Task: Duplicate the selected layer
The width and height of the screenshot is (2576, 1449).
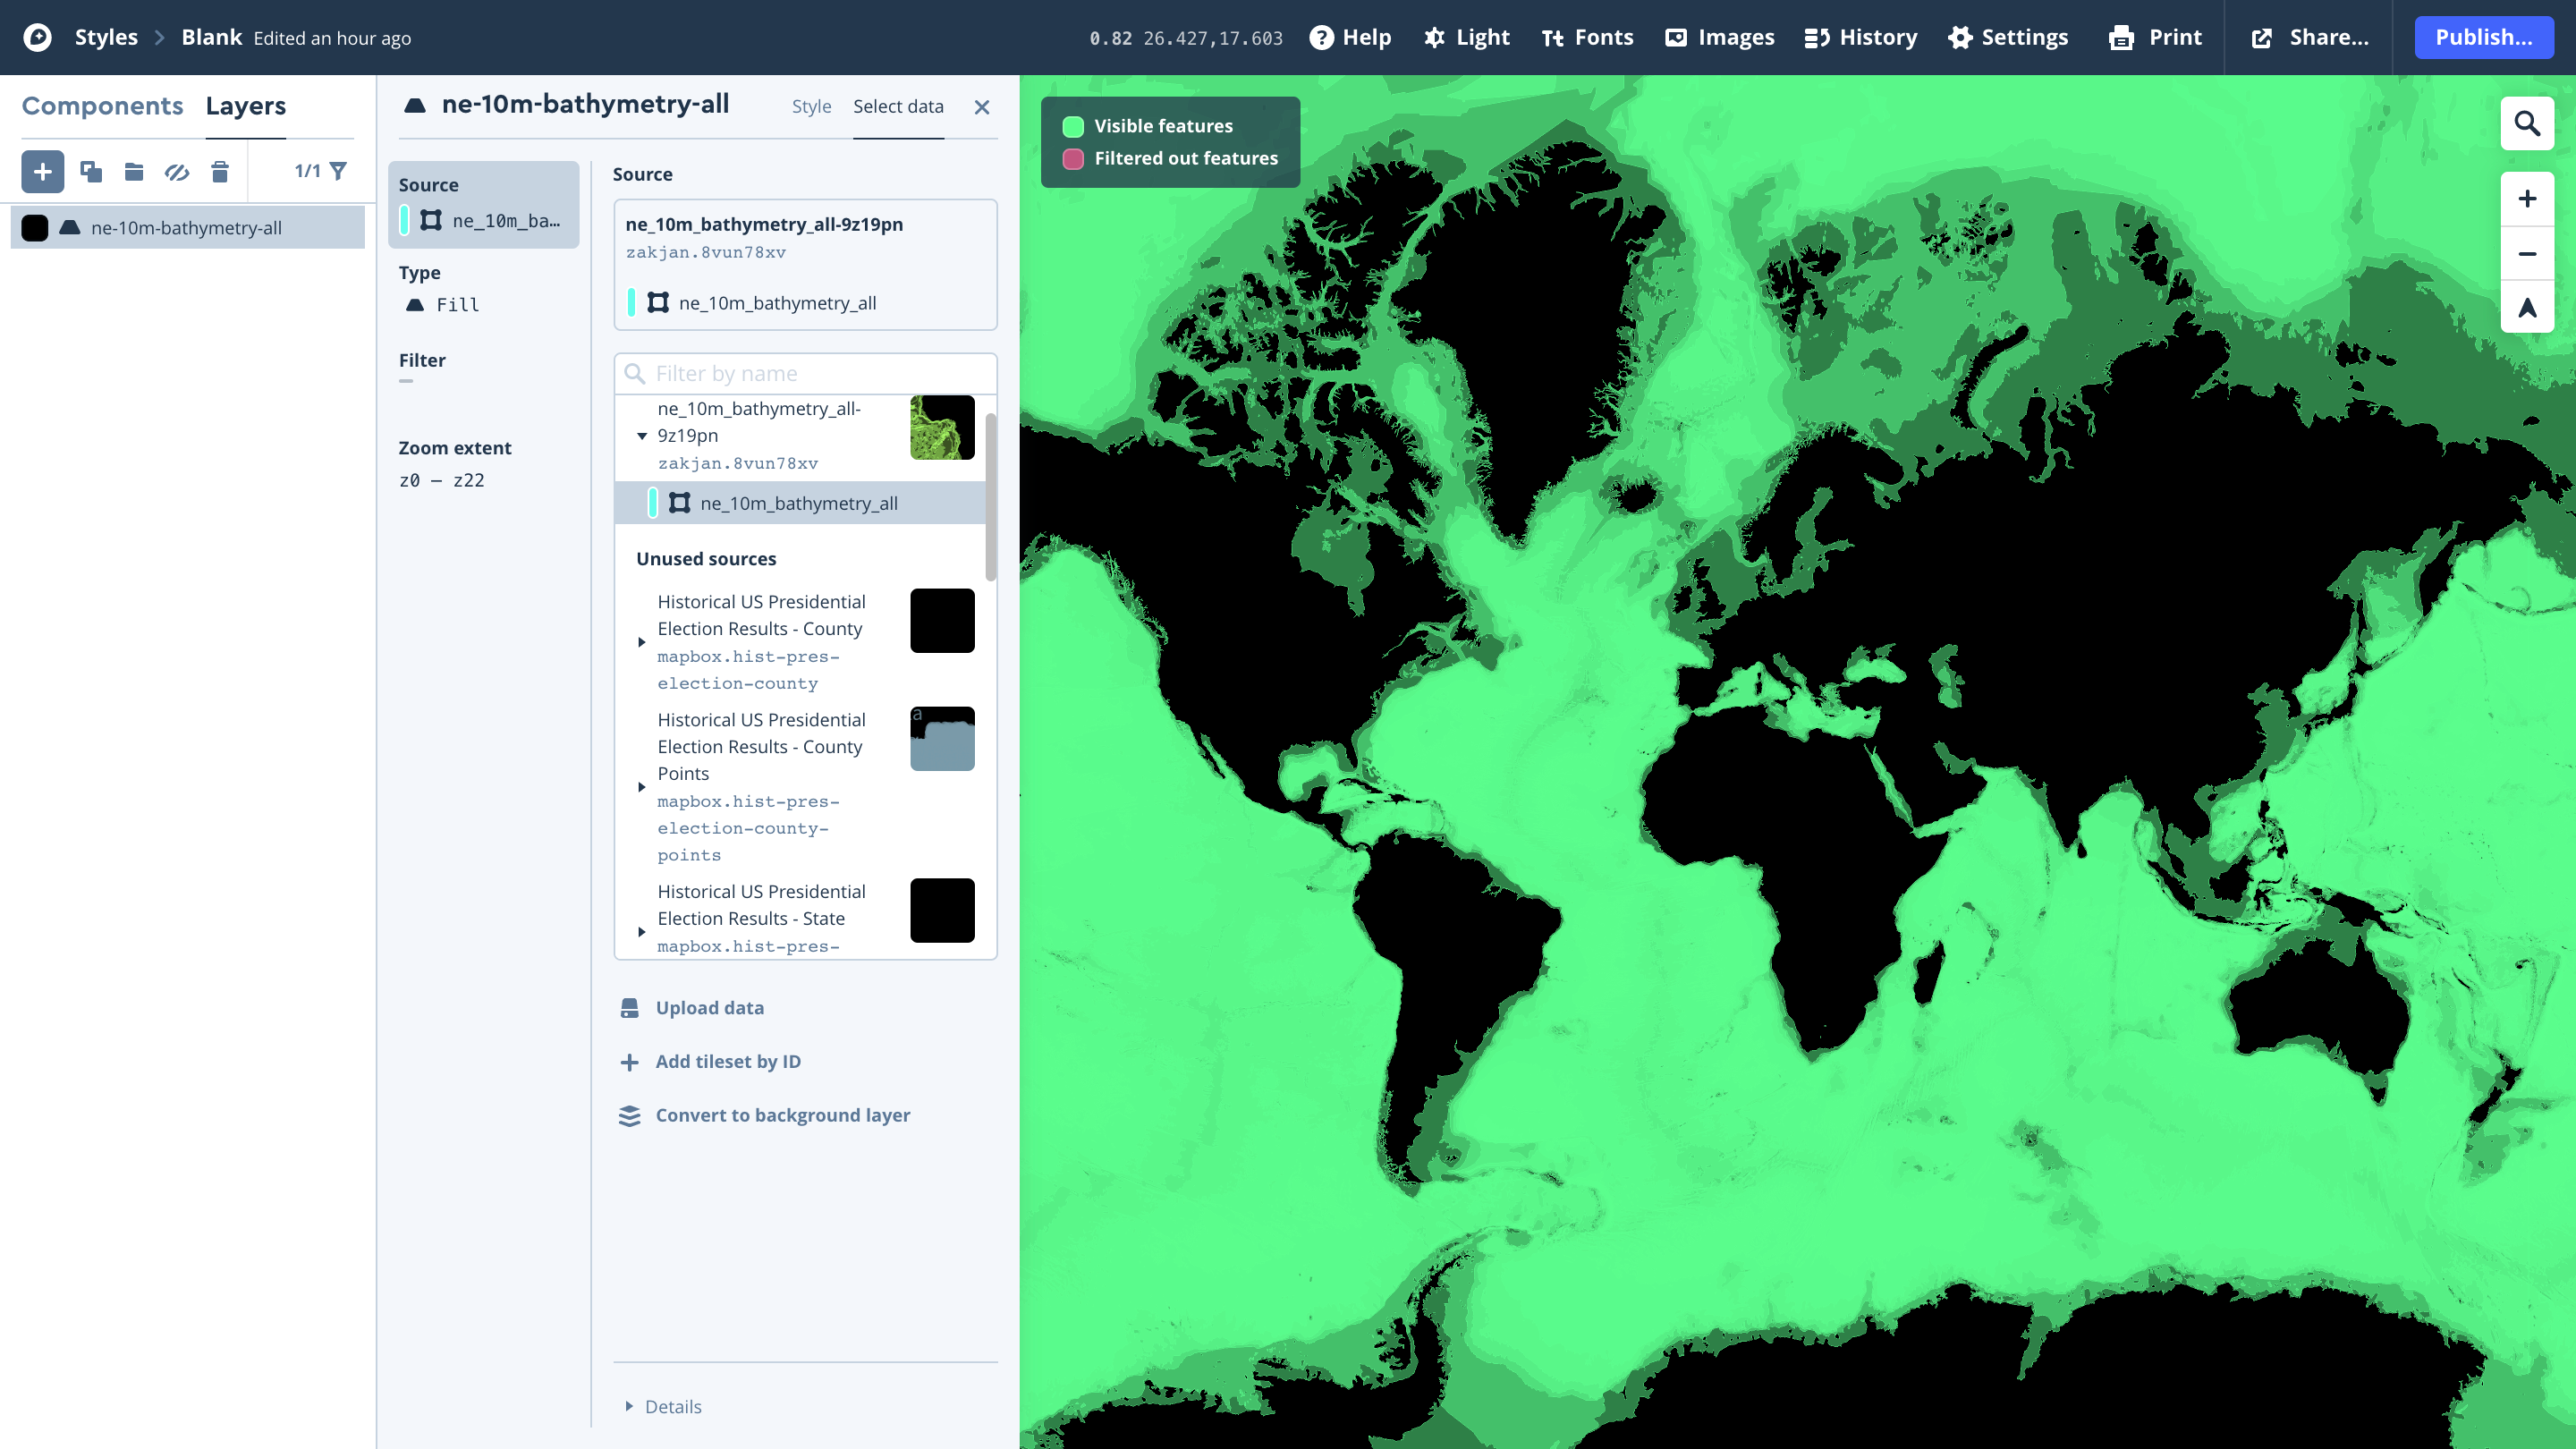Action: coord(91,171)
